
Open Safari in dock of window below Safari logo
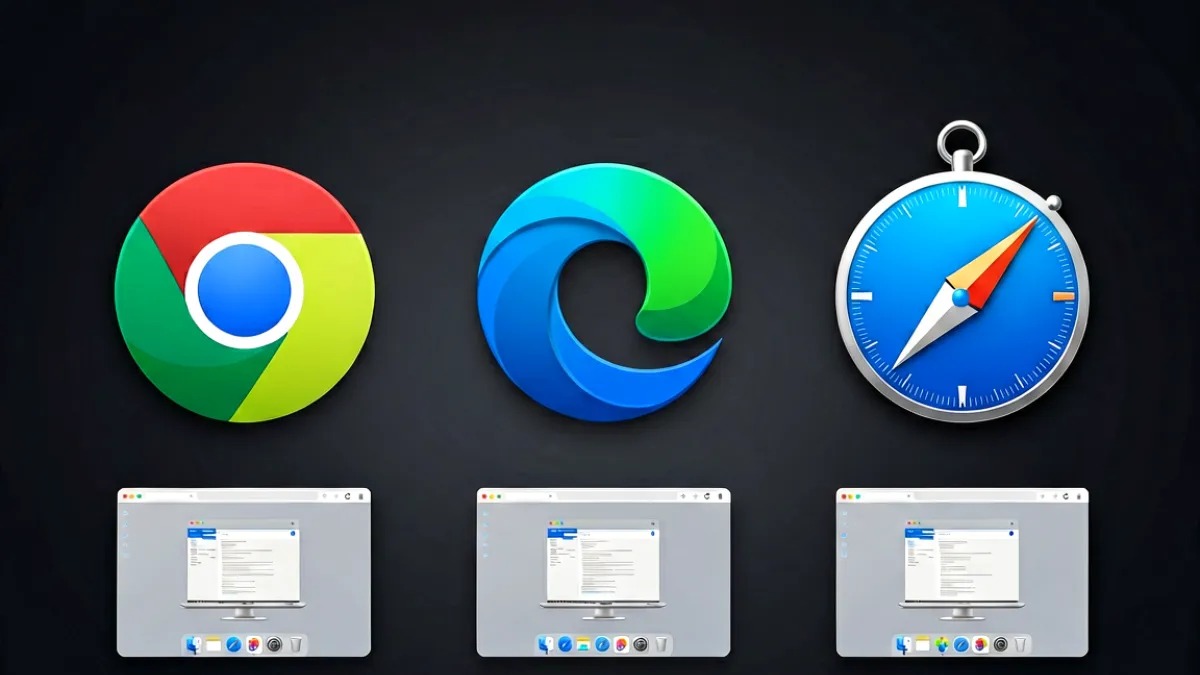pos(961,645)
